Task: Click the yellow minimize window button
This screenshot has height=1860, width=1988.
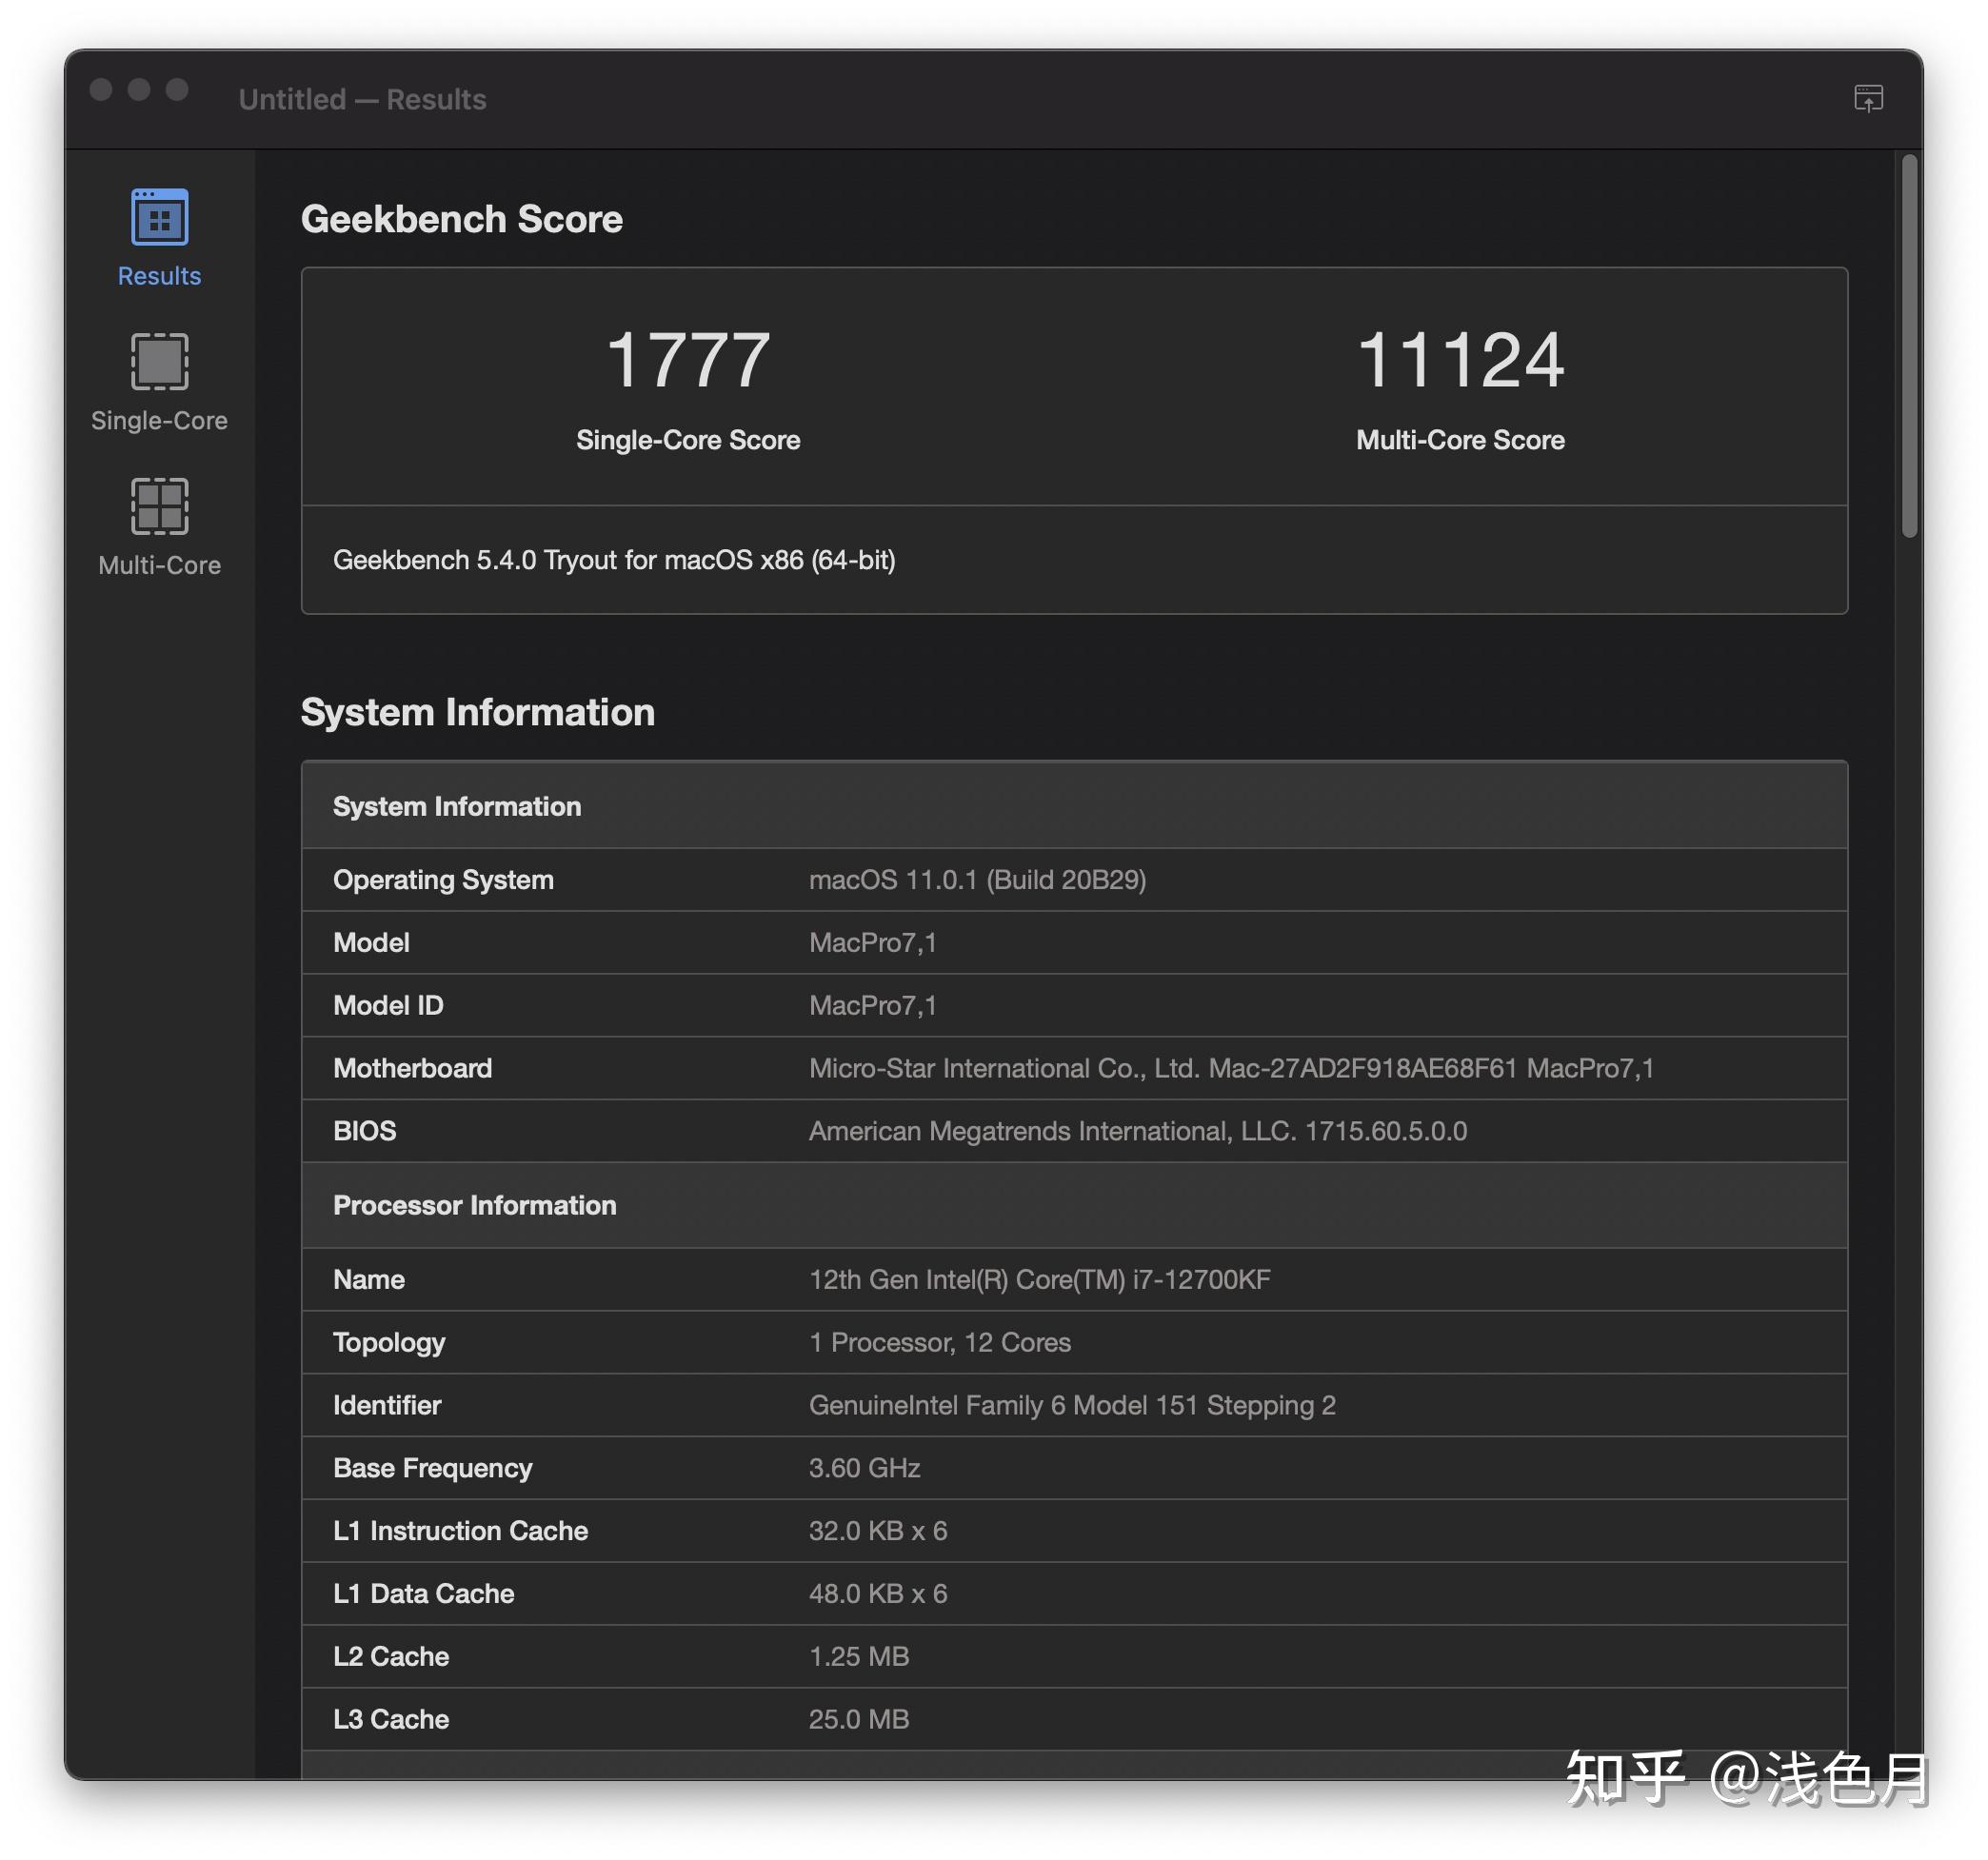Action: pyautogui.click(x=139, y=90)
